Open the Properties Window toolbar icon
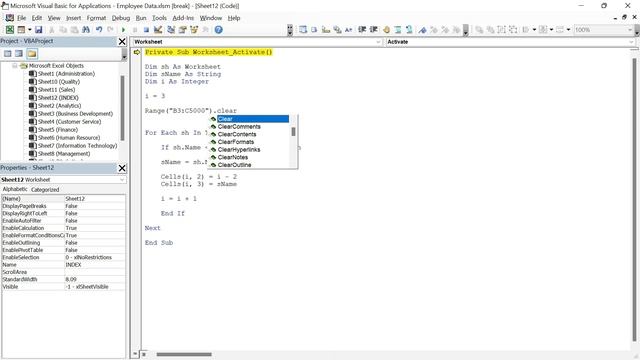This screenshot has height=360, width=640. [182, 29]
